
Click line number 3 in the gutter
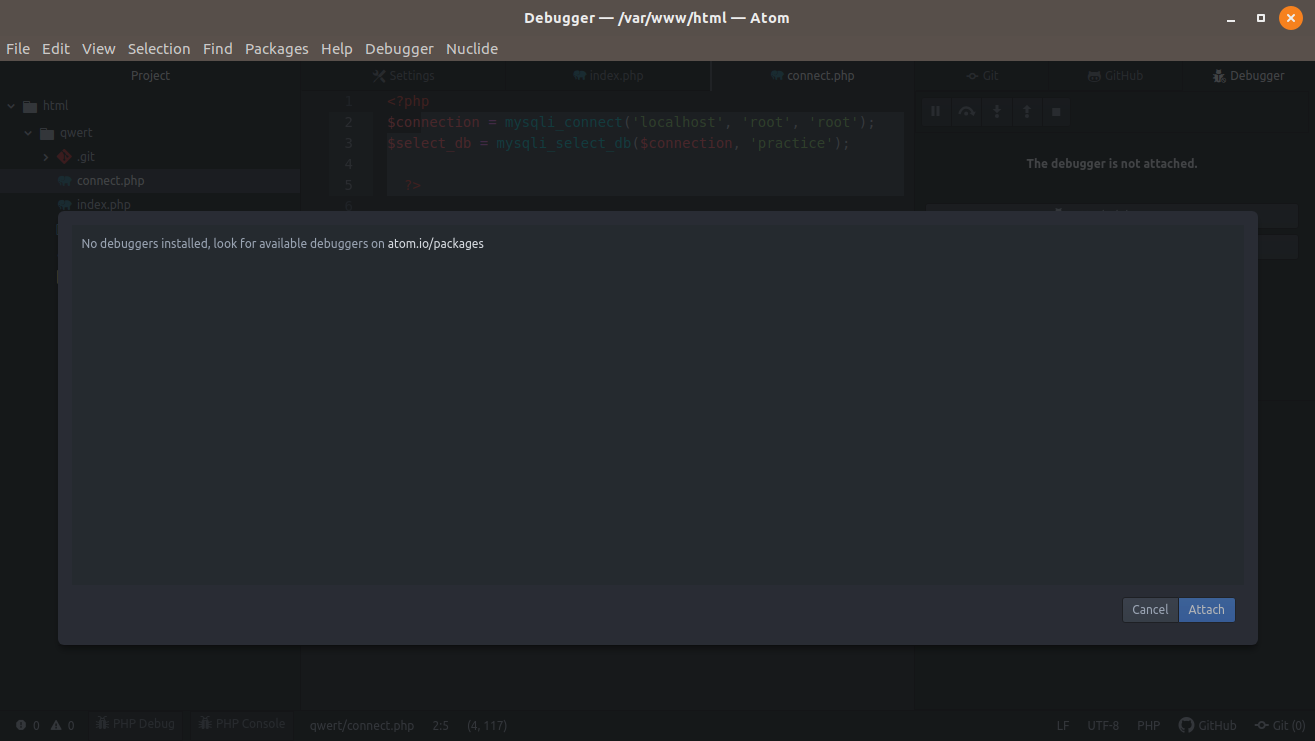[348, 143]
